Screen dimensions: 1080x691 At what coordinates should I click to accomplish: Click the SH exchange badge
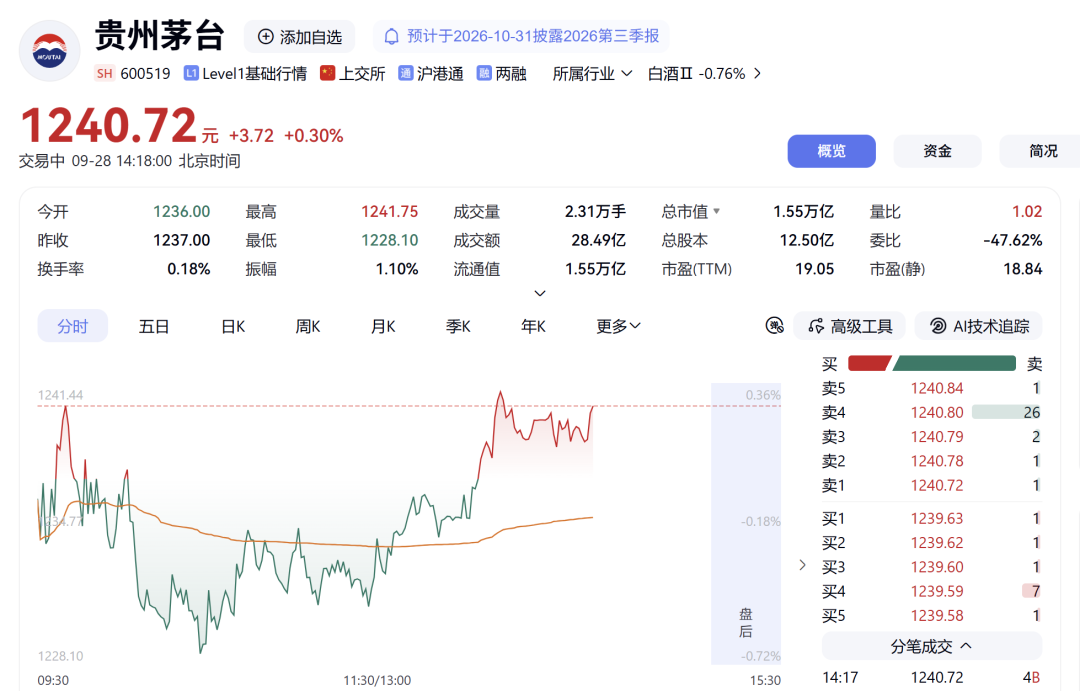[x=105, y=74]
